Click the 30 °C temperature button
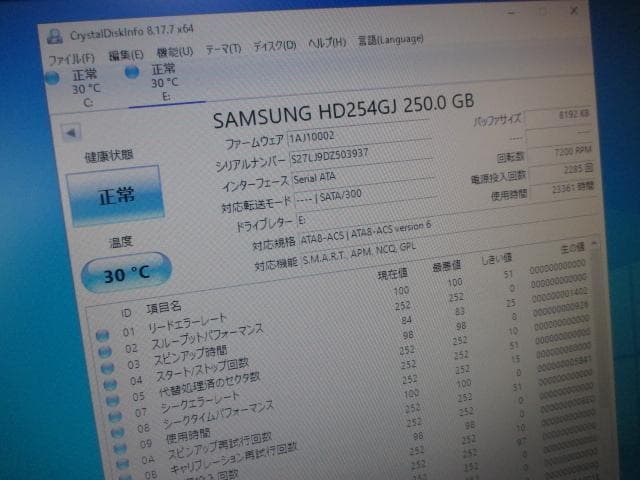Image resolution: width=640 pixels, height=480 pixels. (x=127, y=273)
